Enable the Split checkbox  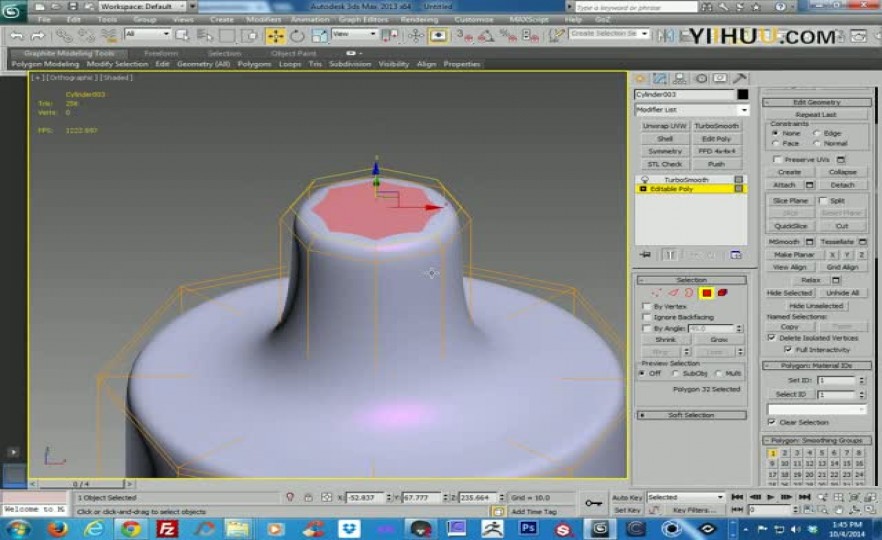click(823, 201)
